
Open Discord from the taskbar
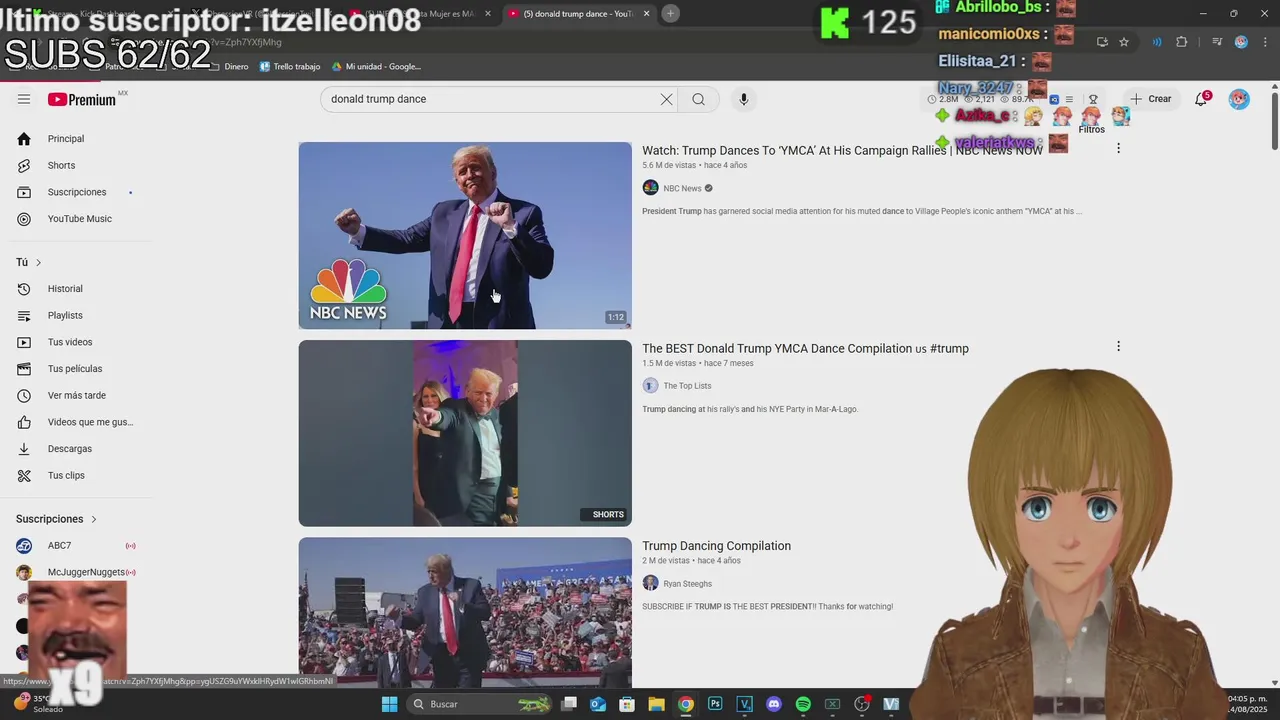pyautogui.click(x=773, y=704)
